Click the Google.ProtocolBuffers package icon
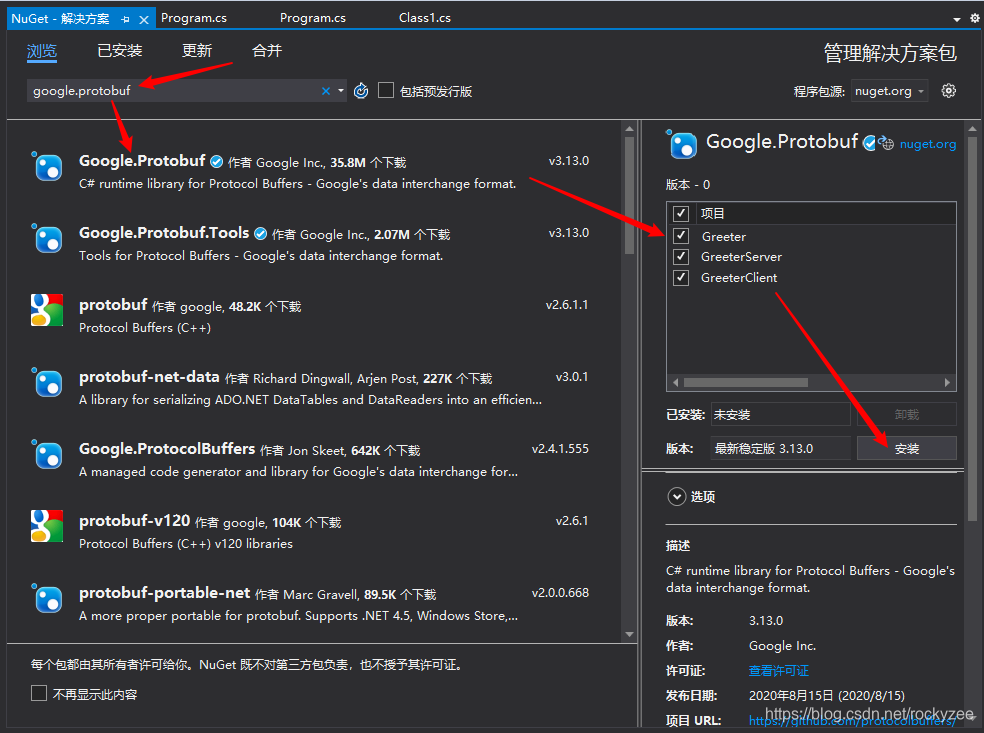This screenshot has width=984, height=733. coord(47,455)
